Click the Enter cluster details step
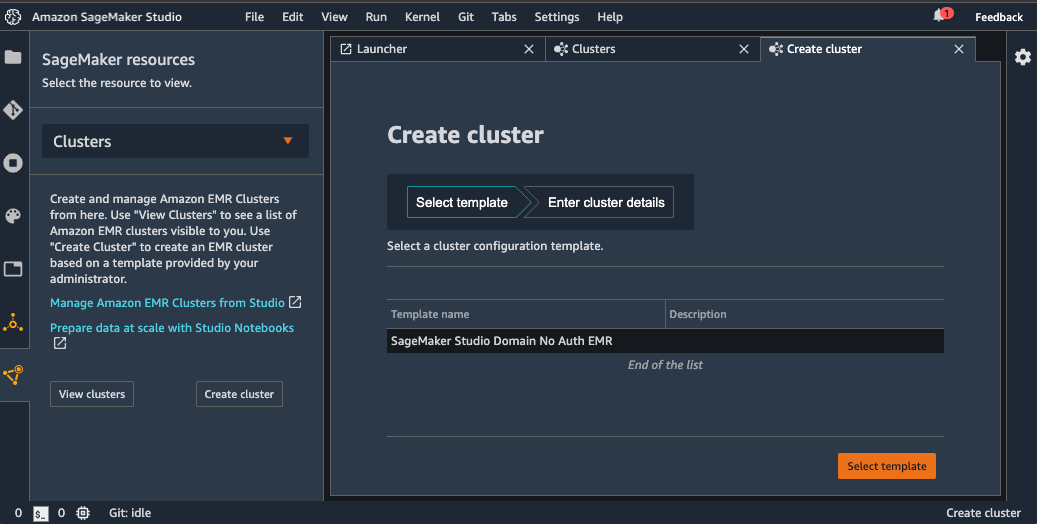The height and width of the screenshot is (524, 1037). [x=606, y=202]
